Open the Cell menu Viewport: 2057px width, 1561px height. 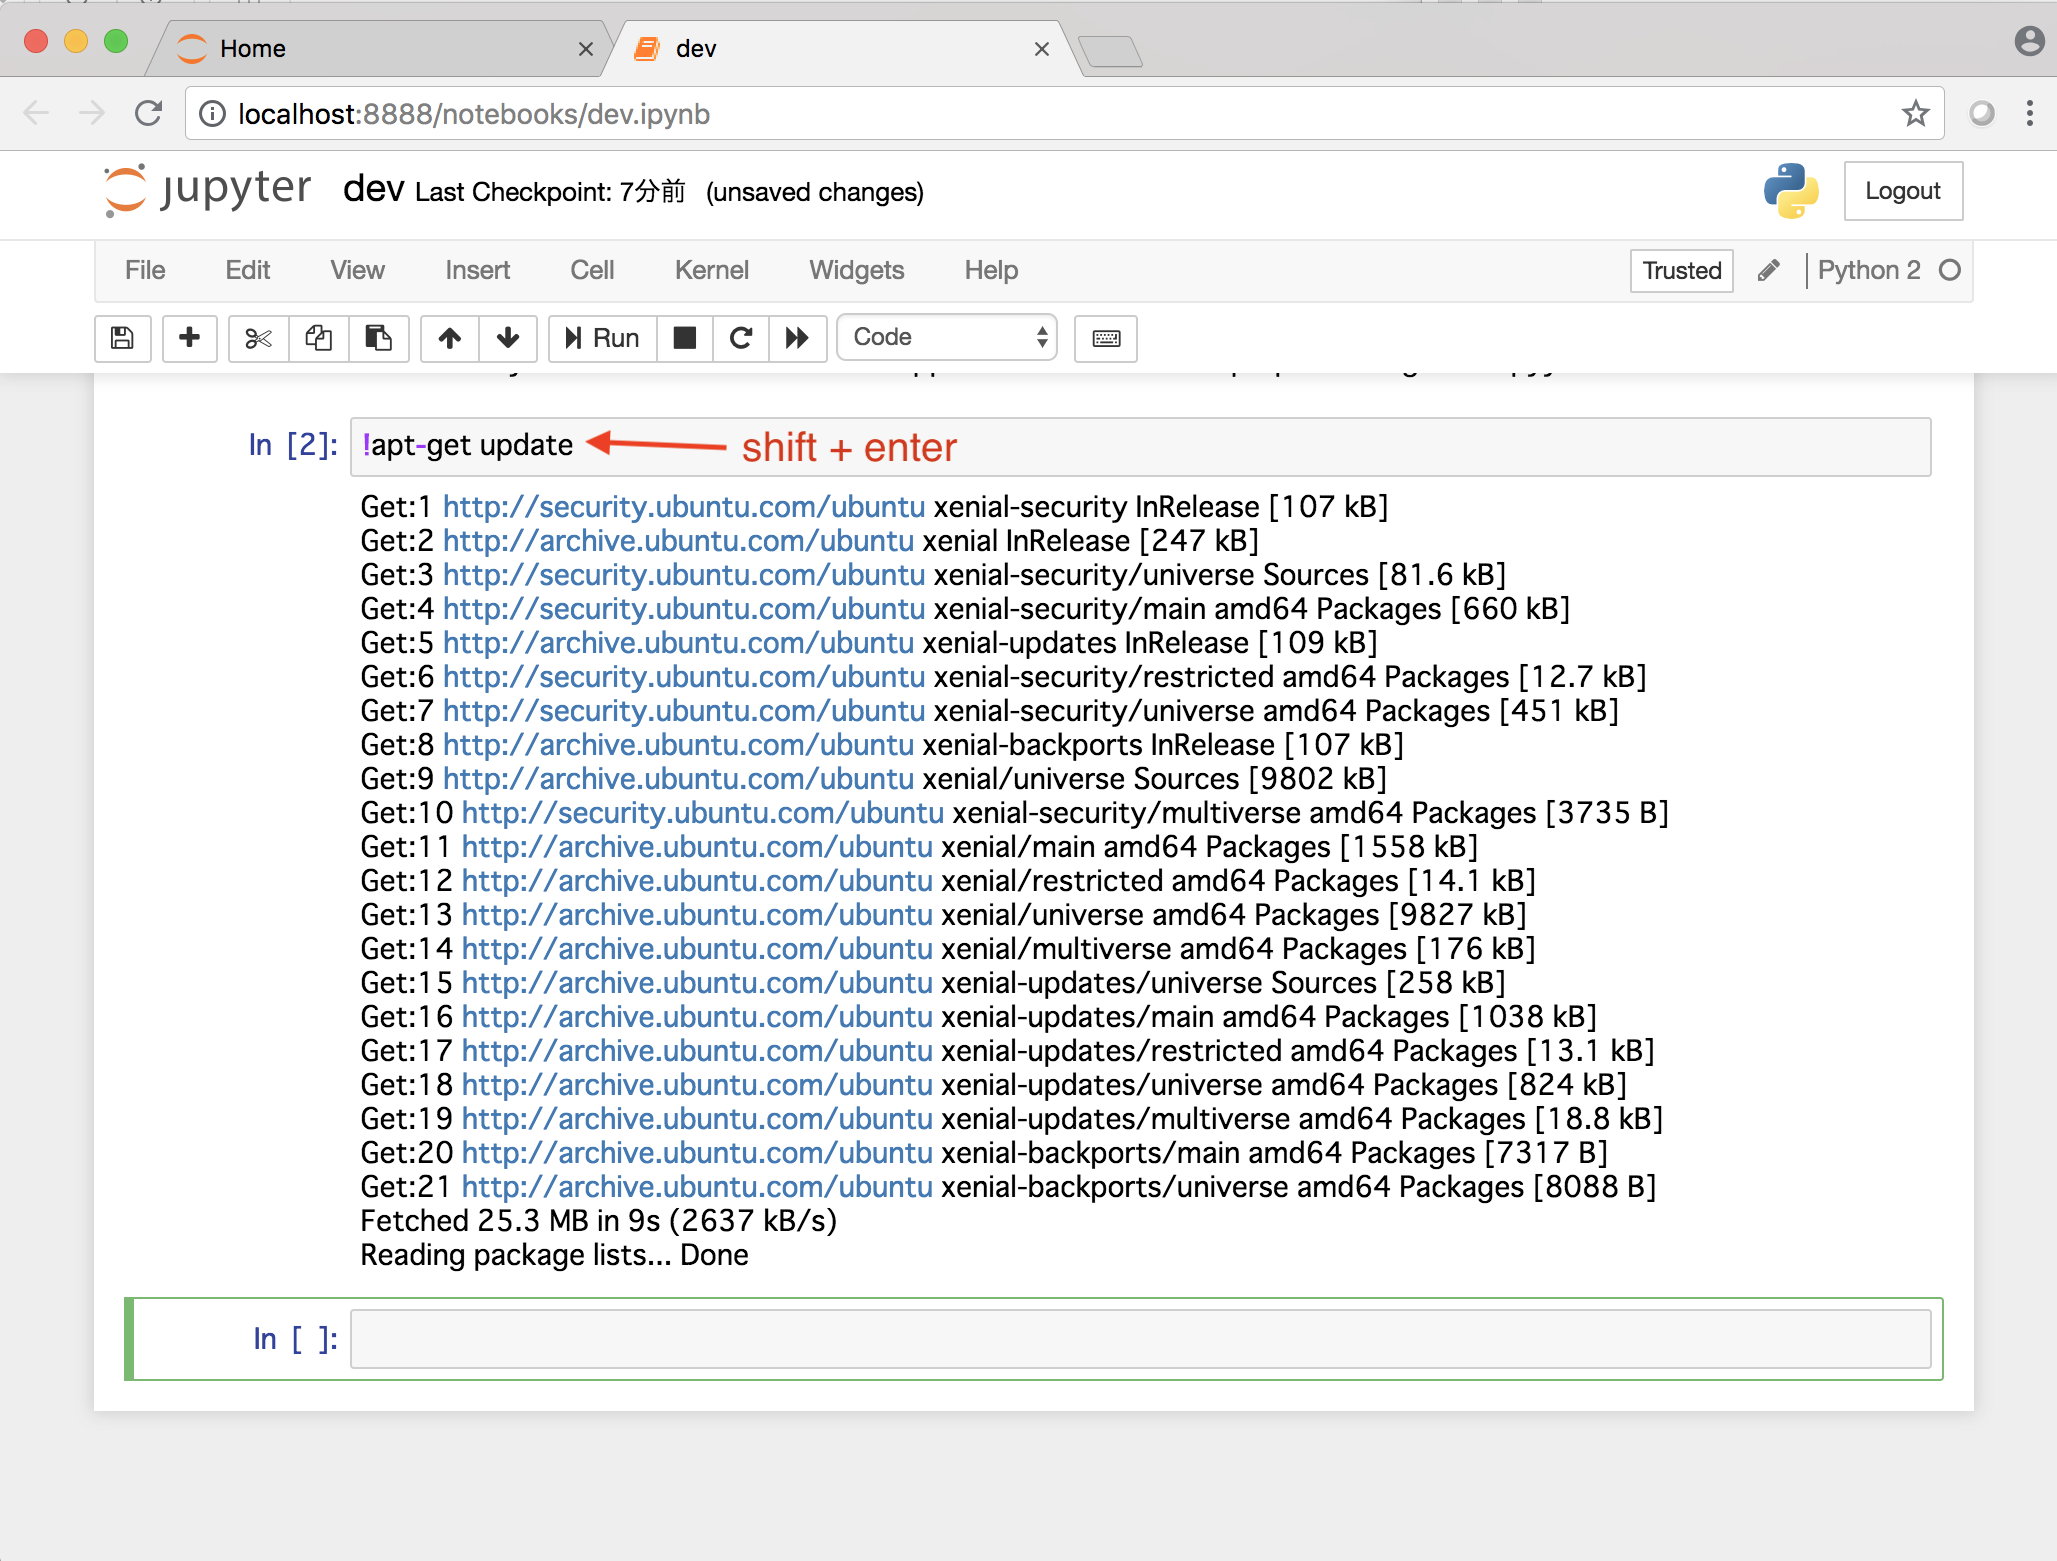(x=592, y=270)
